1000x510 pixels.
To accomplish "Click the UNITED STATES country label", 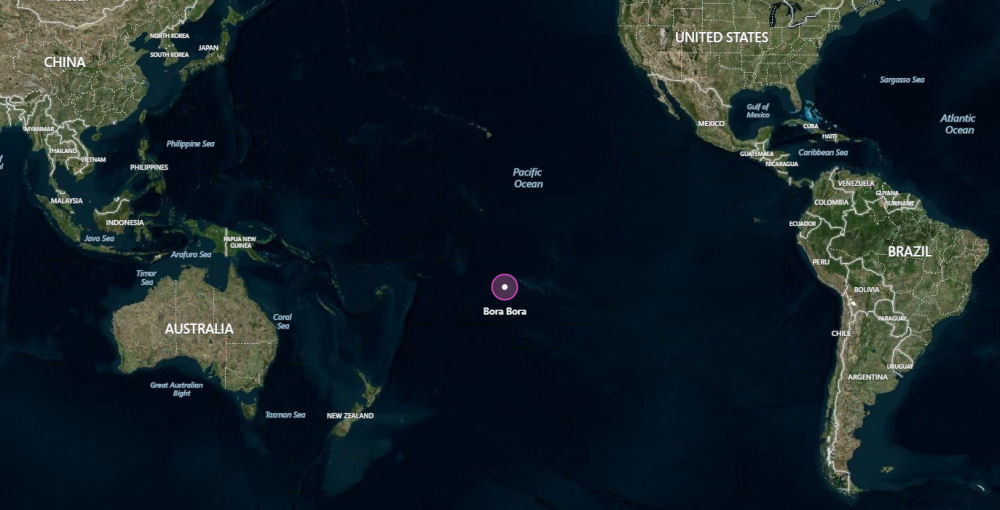I will 721,38.
